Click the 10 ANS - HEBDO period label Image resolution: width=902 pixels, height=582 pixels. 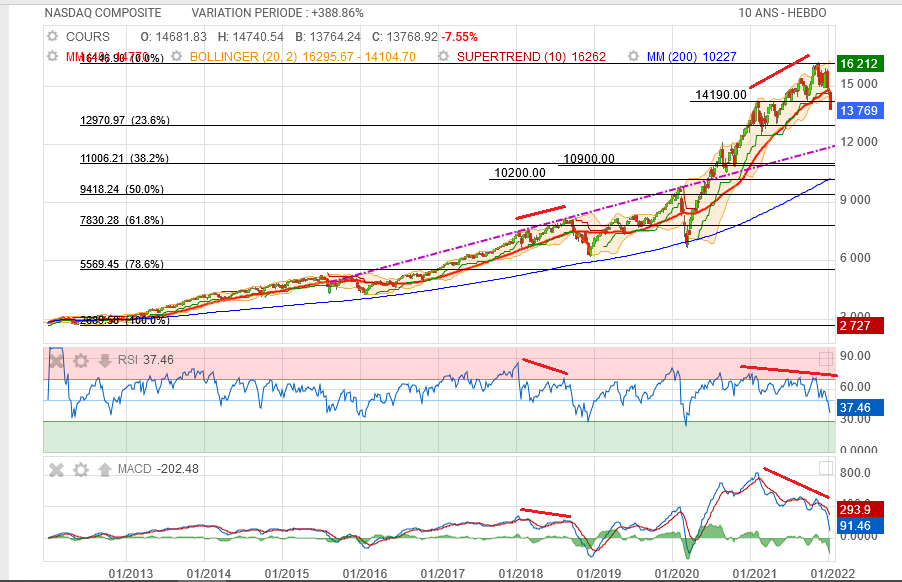pos(782,13)
